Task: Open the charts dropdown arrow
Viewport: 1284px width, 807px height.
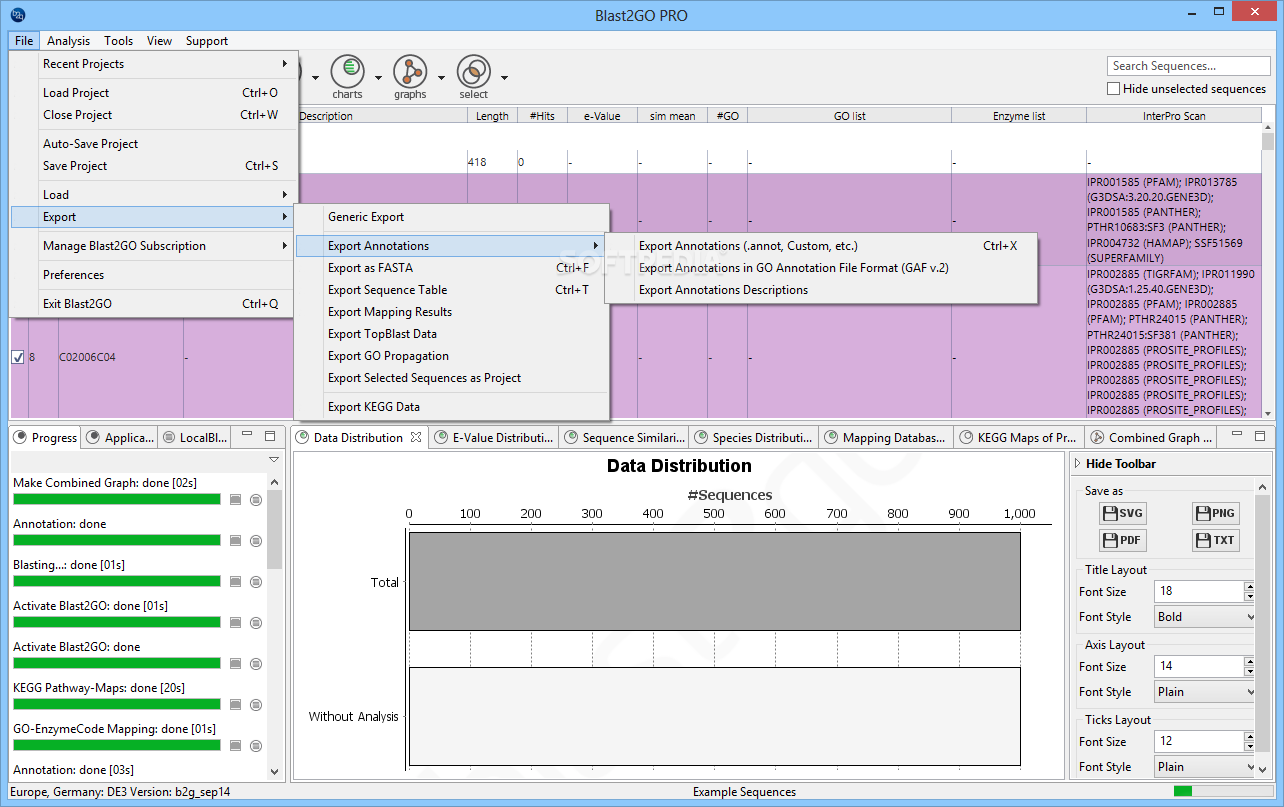Action: point(379,77)
